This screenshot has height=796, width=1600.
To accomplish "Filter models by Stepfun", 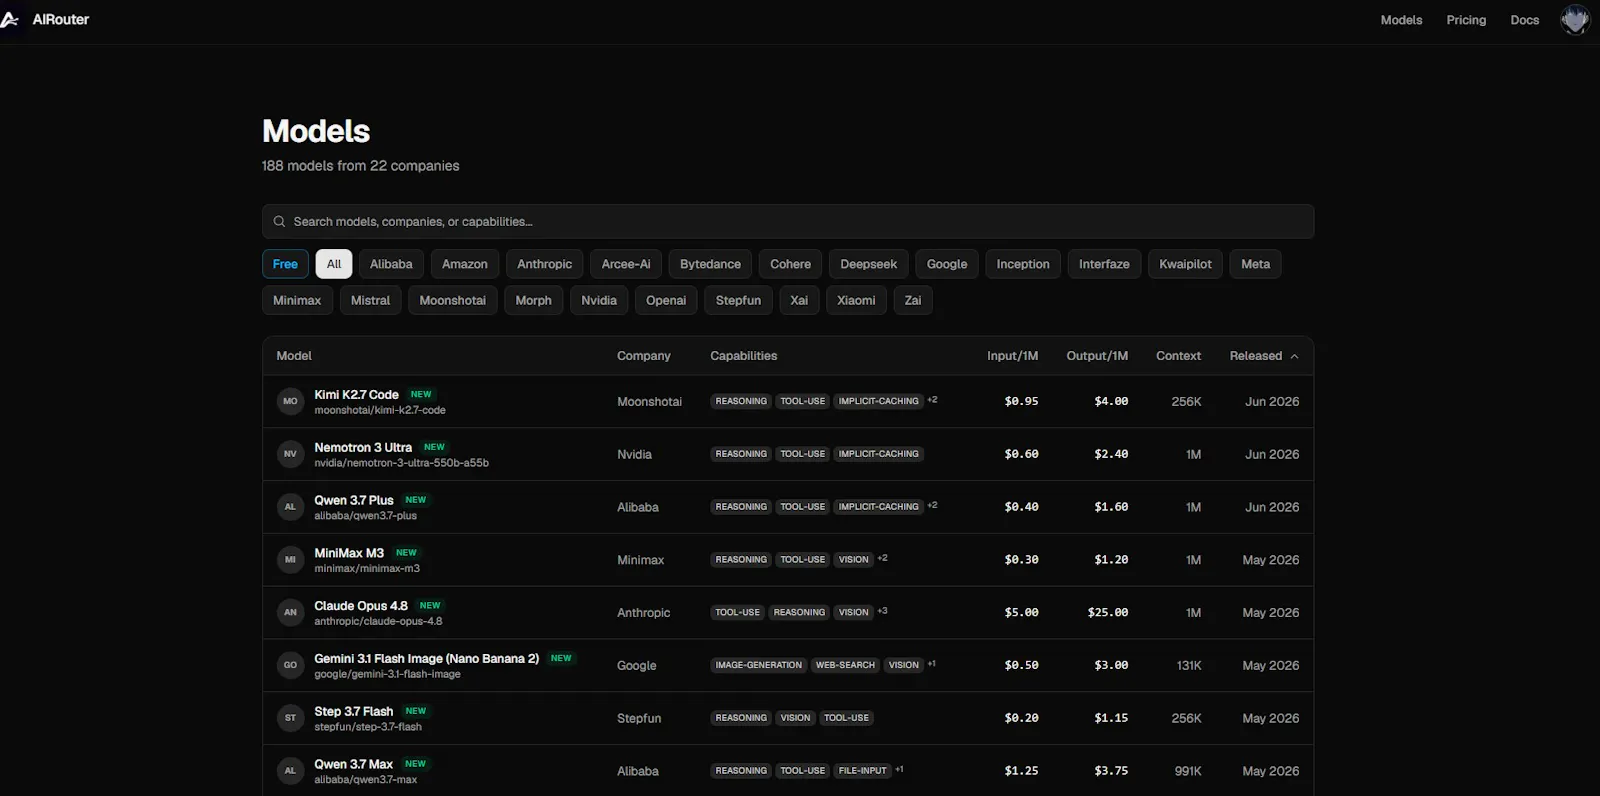I will tap(738, 300).
